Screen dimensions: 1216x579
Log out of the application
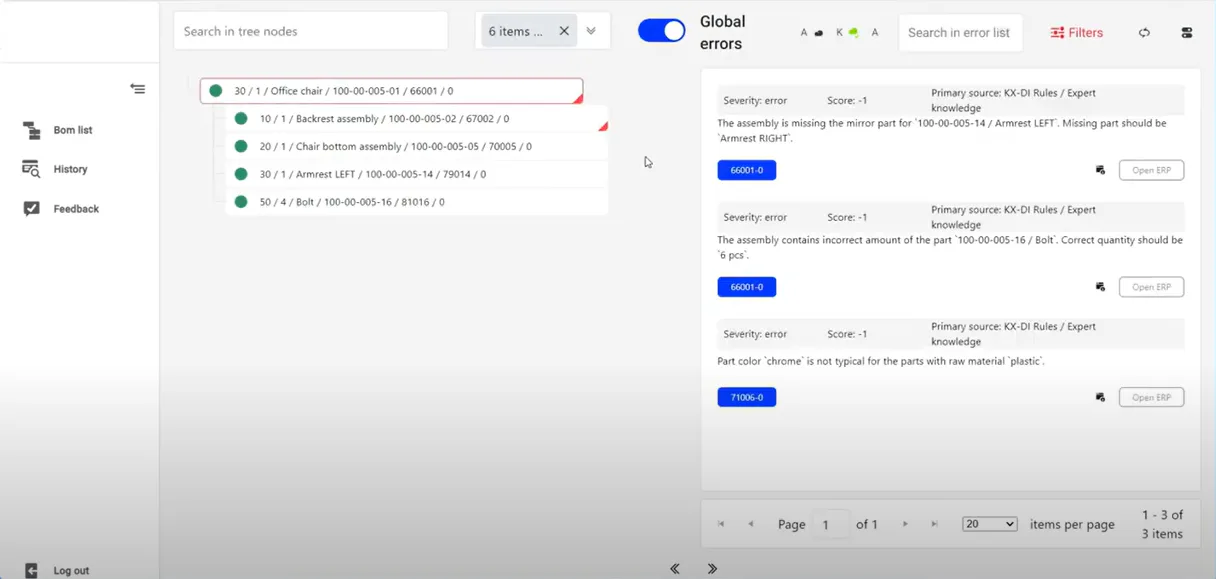(71, 570)
